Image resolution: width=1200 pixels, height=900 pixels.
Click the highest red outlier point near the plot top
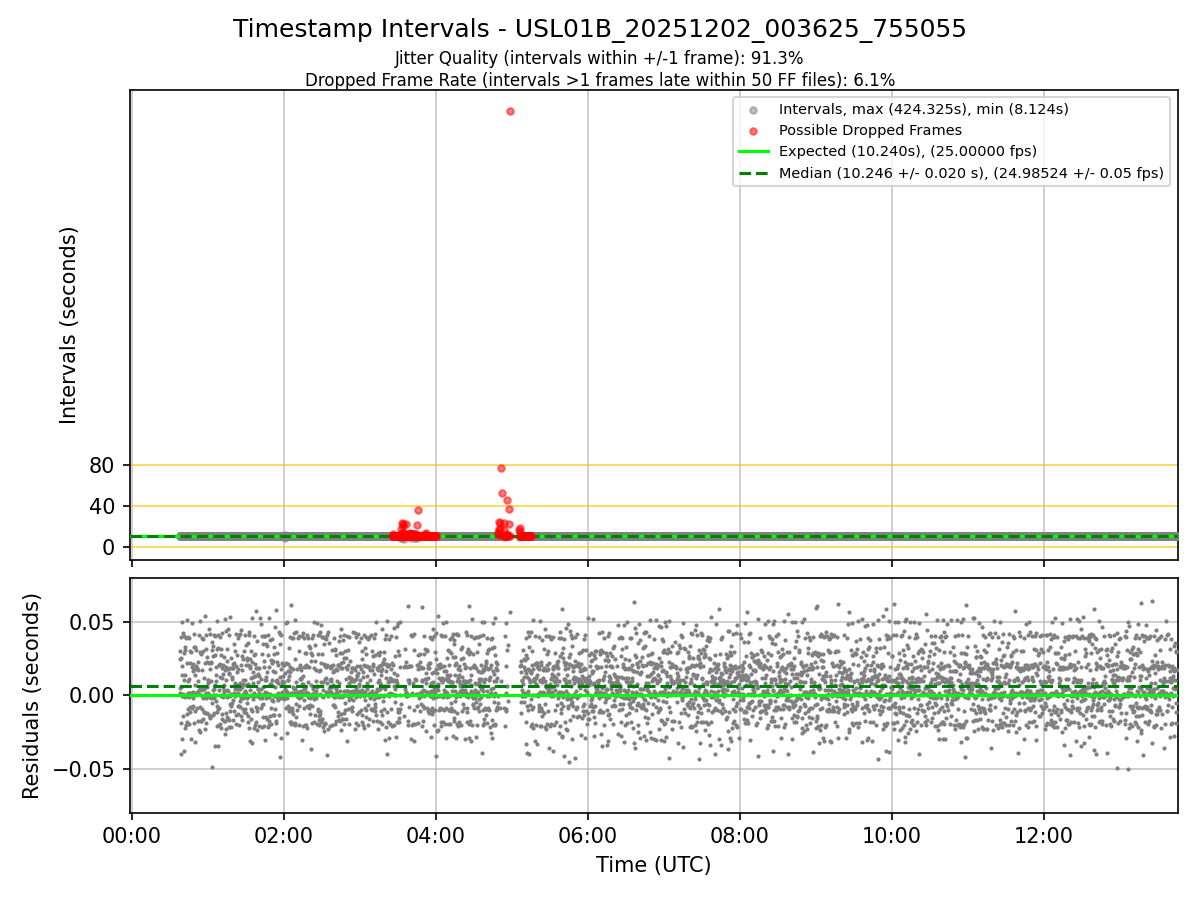510,111
